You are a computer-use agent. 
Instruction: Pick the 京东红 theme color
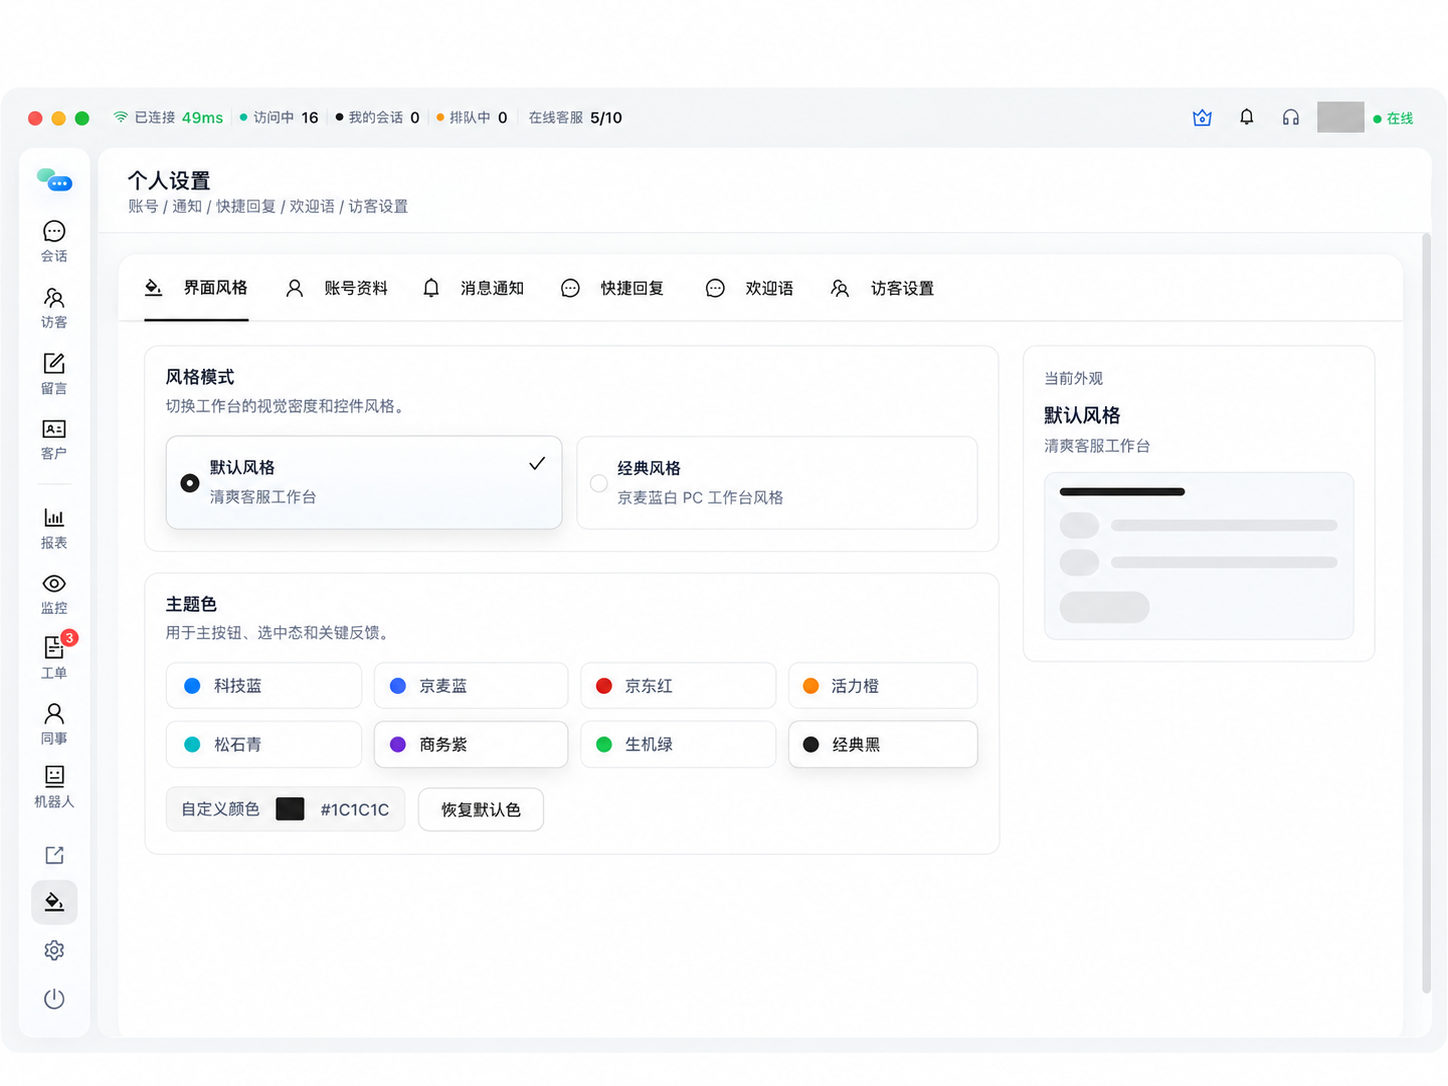click(x=678, y=686)
